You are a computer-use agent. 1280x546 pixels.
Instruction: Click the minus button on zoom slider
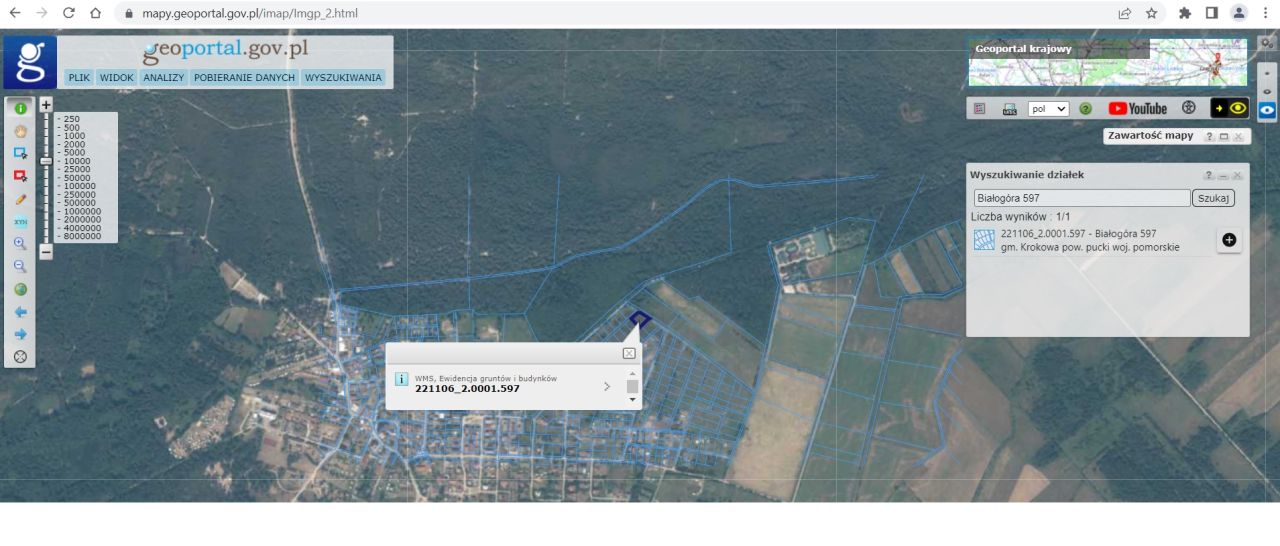coord(46,252)
